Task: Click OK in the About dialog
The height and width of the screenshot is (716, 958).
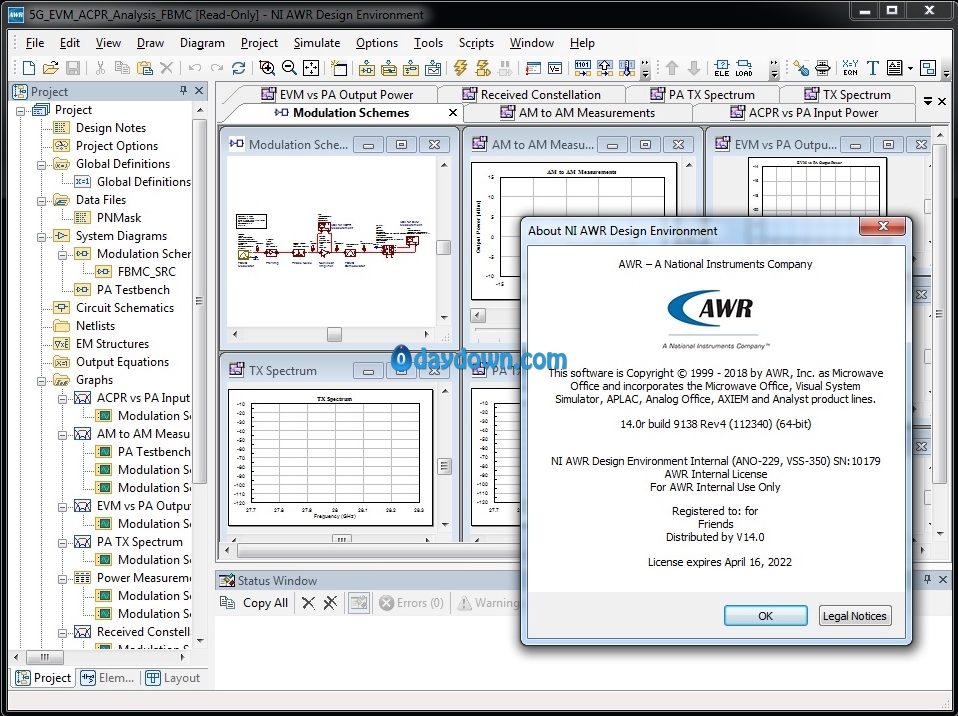Action: tap(766, 616)
